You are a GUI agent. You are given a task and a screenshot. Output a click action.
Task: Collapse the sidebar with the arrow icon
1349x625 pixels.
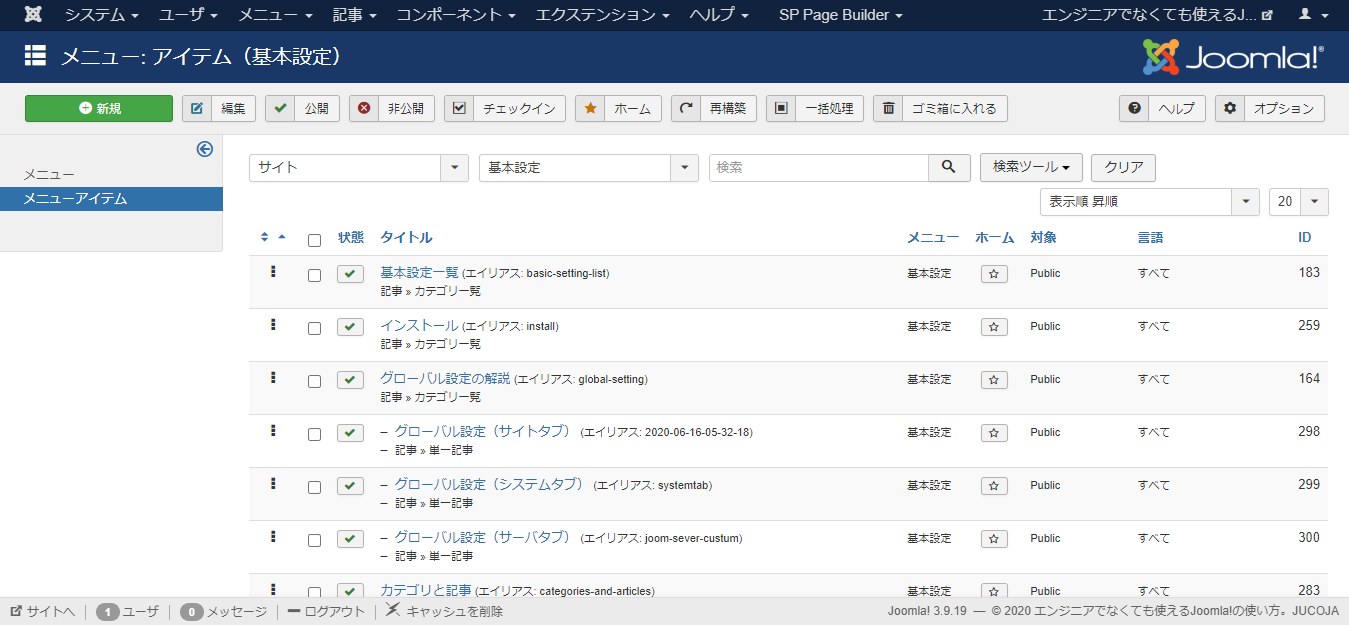coord(204,149)
